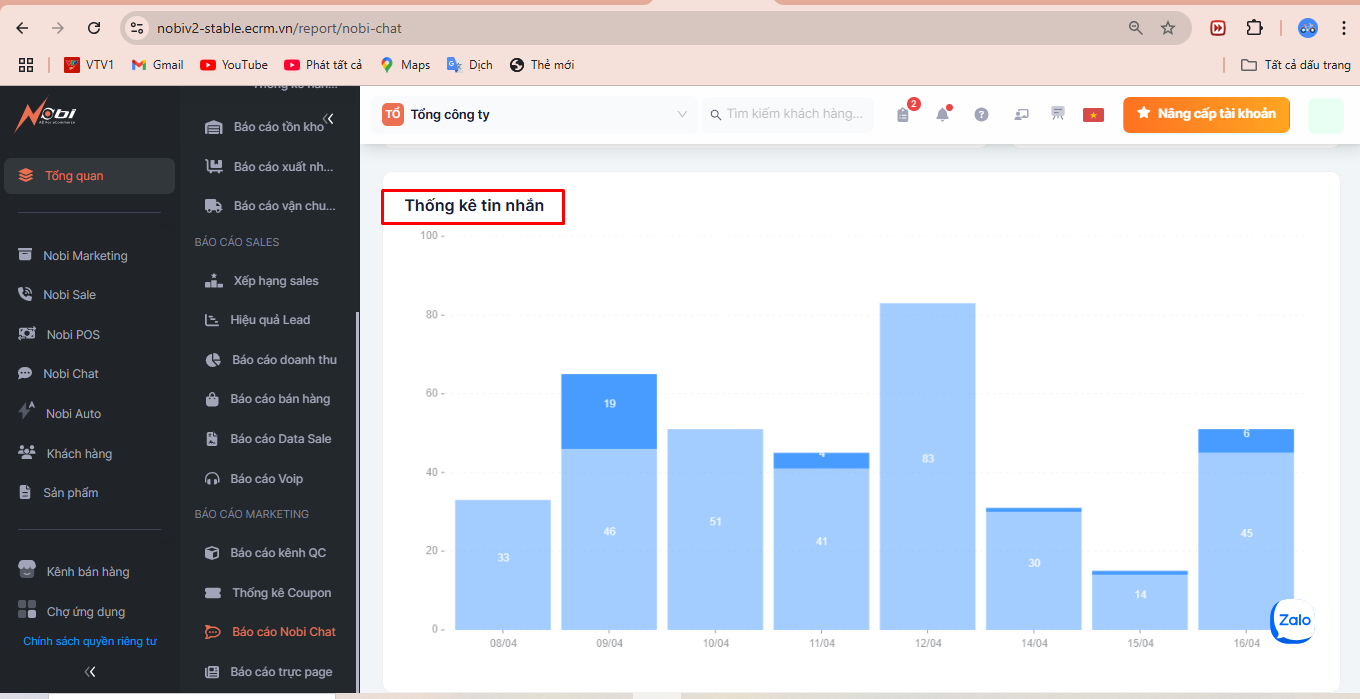Open Chính sách quyền riêng tư link
The image size is (1360, 699).
(x=90, y=642)
